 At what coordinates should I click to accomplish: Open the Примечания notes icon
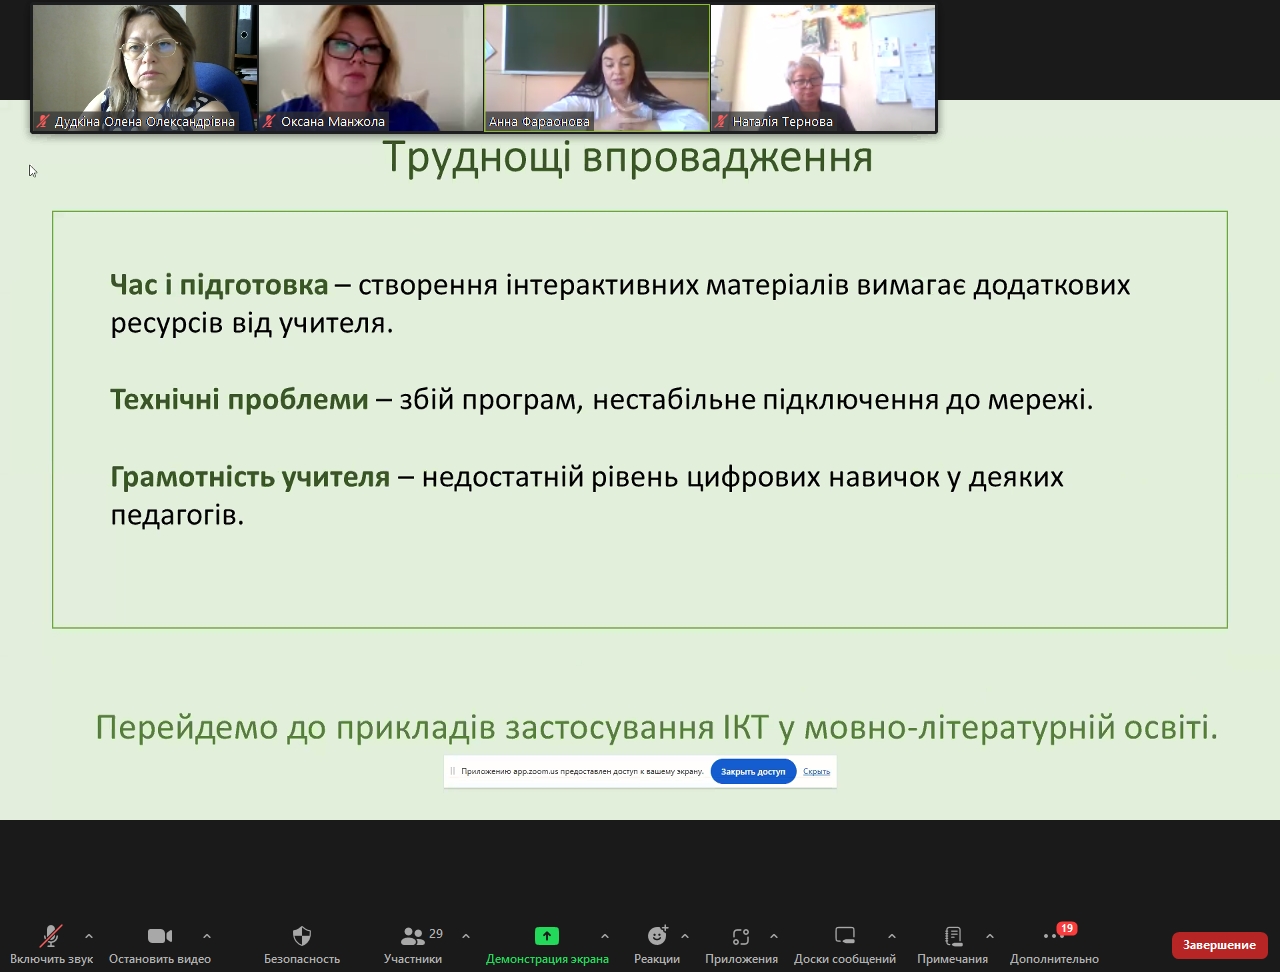coord(953,936)
